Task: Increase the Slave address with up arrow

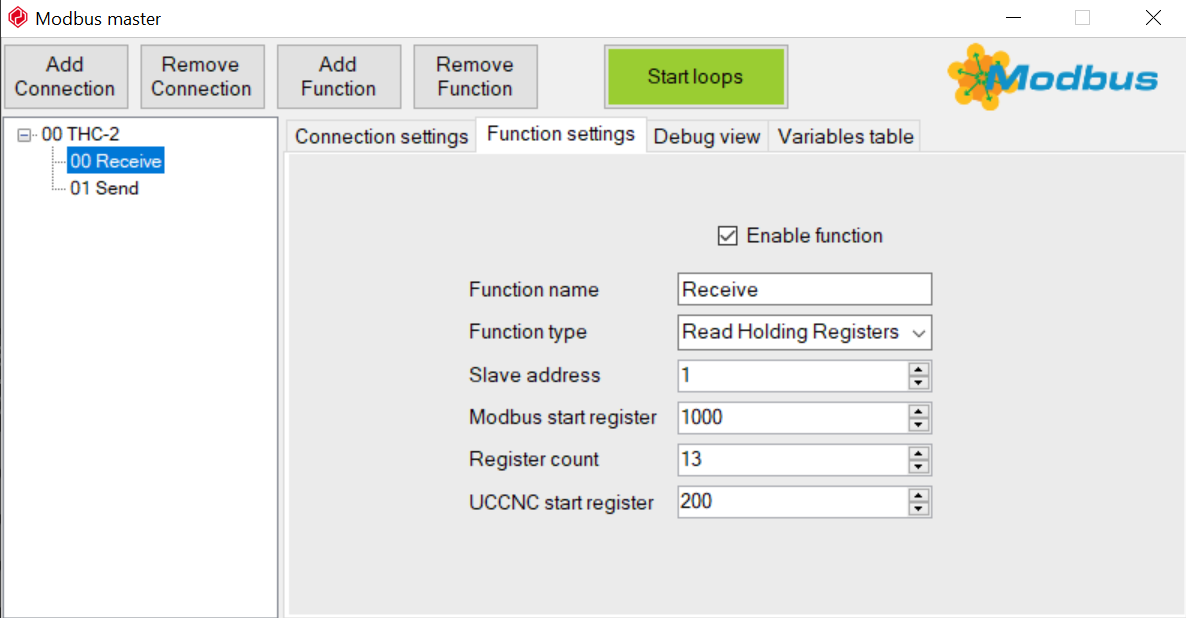Action: pyautogui.click(x=918, y=369)
